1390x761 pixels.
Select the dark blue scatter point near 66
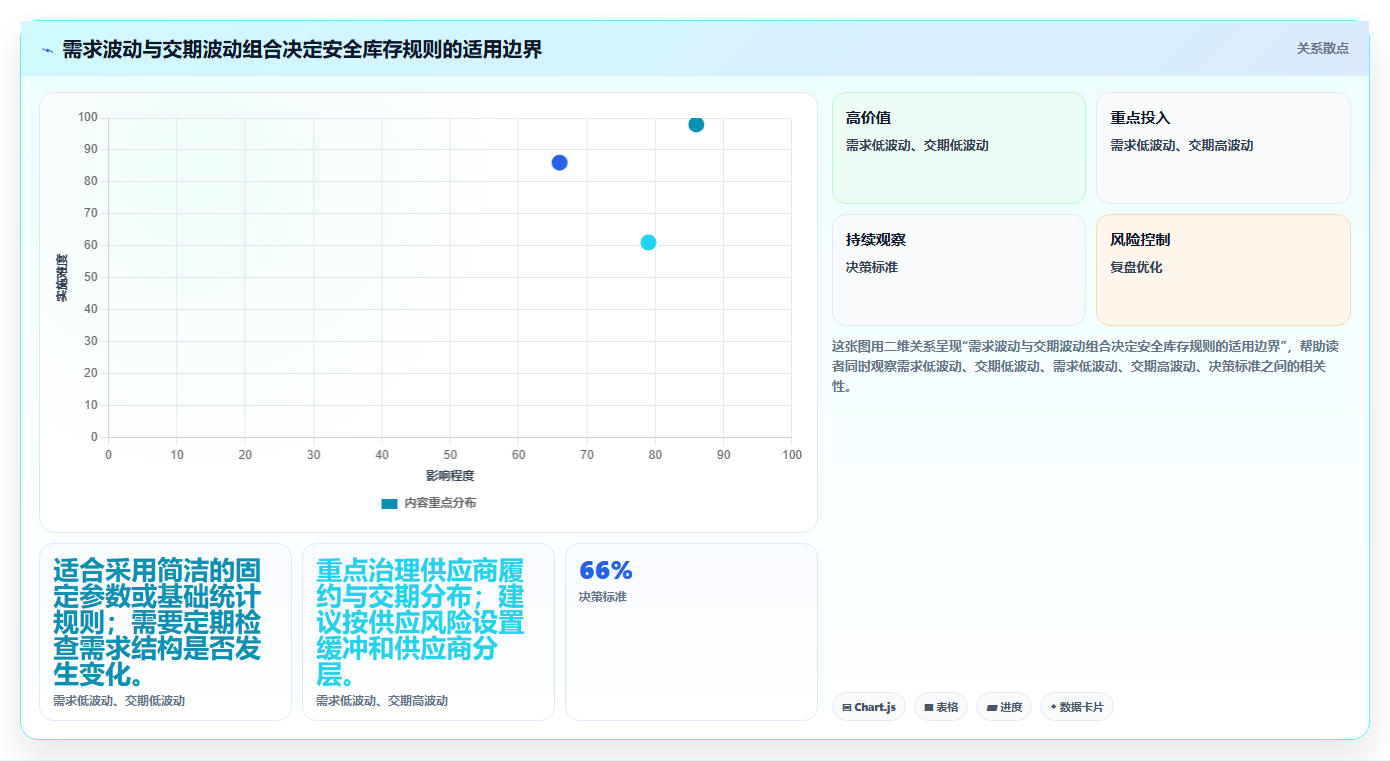tap(559, 163)
